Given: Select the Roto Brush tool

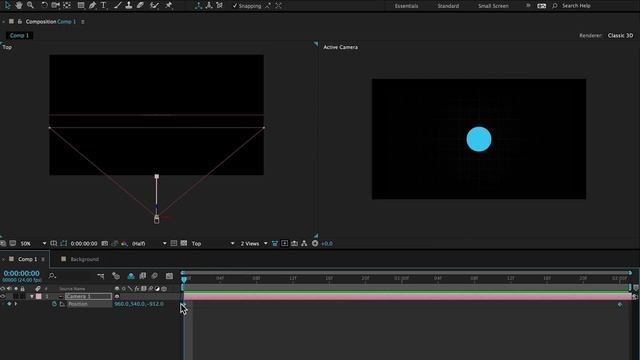Looking at the screenshot, I should tap(154, 5).
